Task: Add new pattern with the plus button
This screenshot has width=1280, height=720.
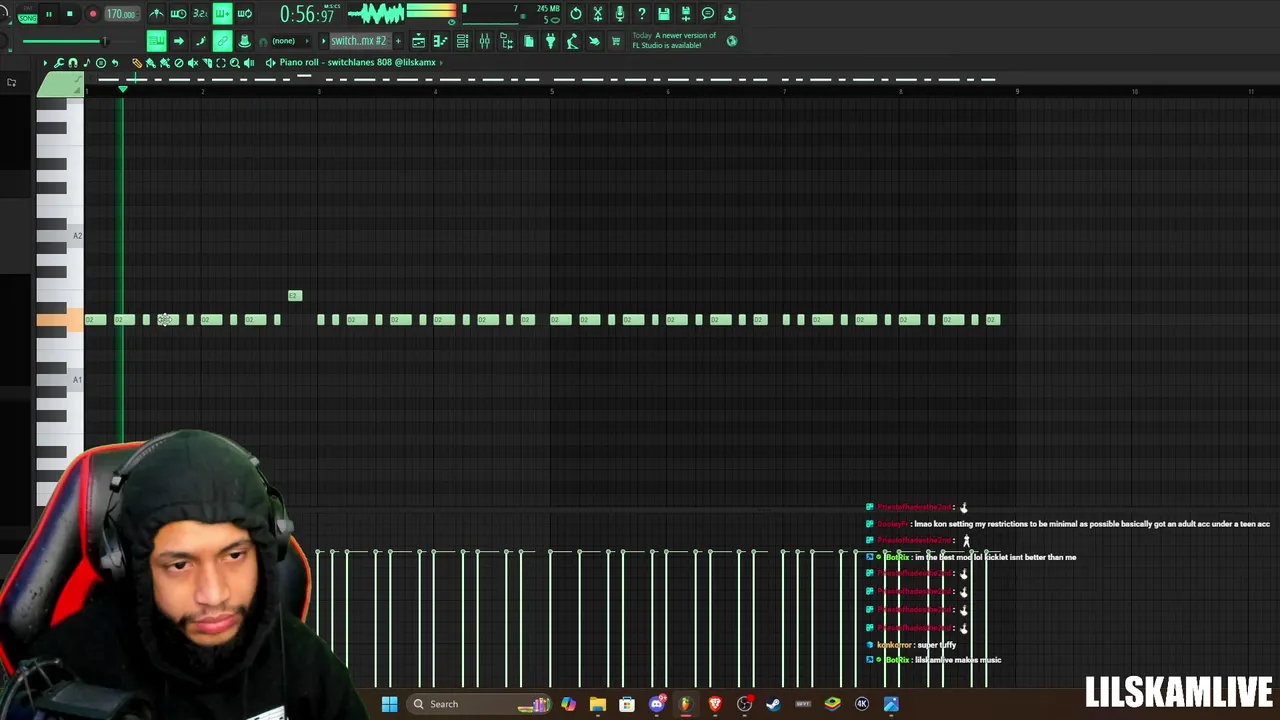Action: tap(398, 41)
